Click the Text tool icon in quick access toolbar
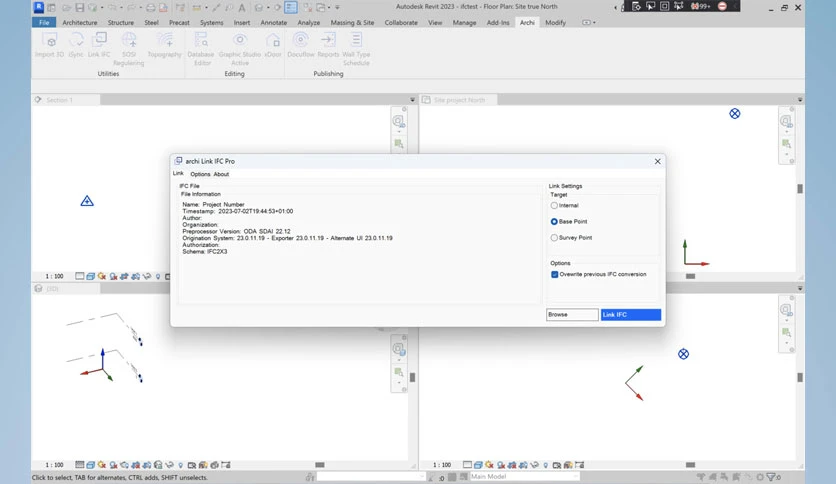Screen dimensions: 836x484 (x=242, y=7)
